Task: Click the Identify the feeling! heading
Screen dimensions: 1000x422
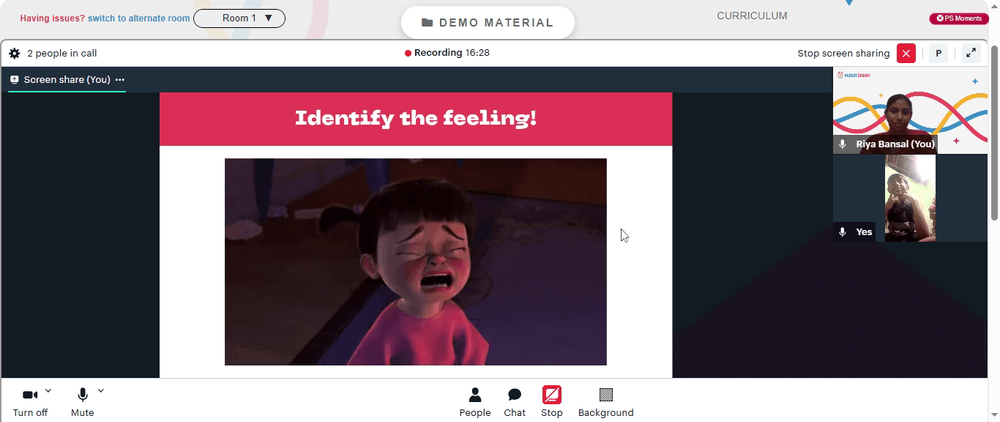Action: coord(416,118)
